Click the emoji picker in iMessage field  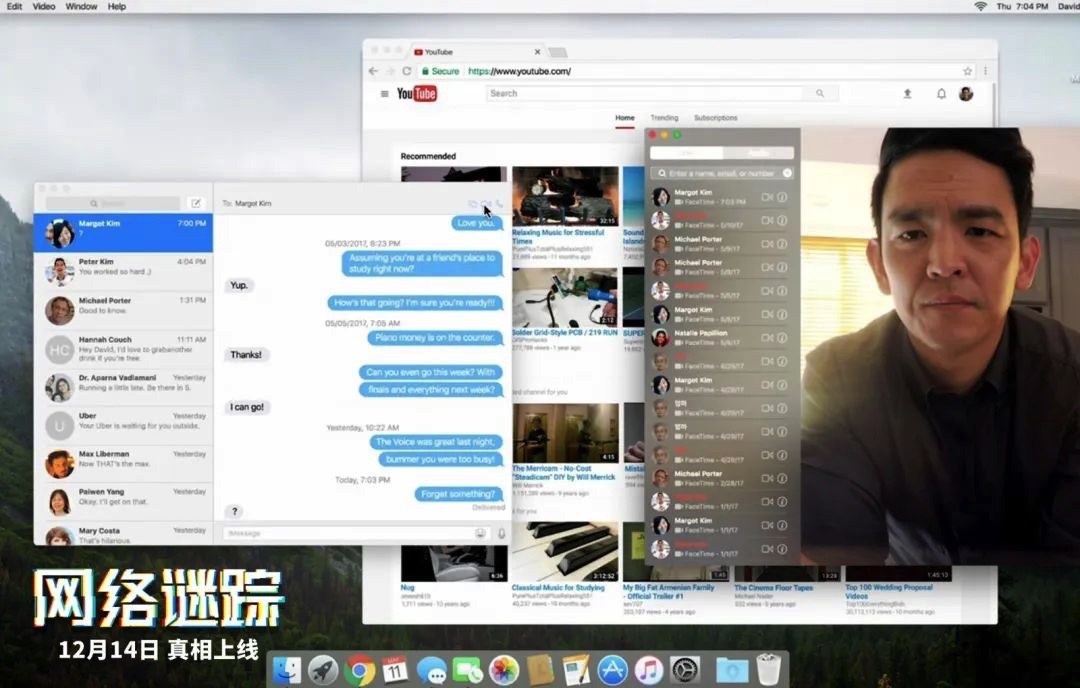click(x=481, y=533)
